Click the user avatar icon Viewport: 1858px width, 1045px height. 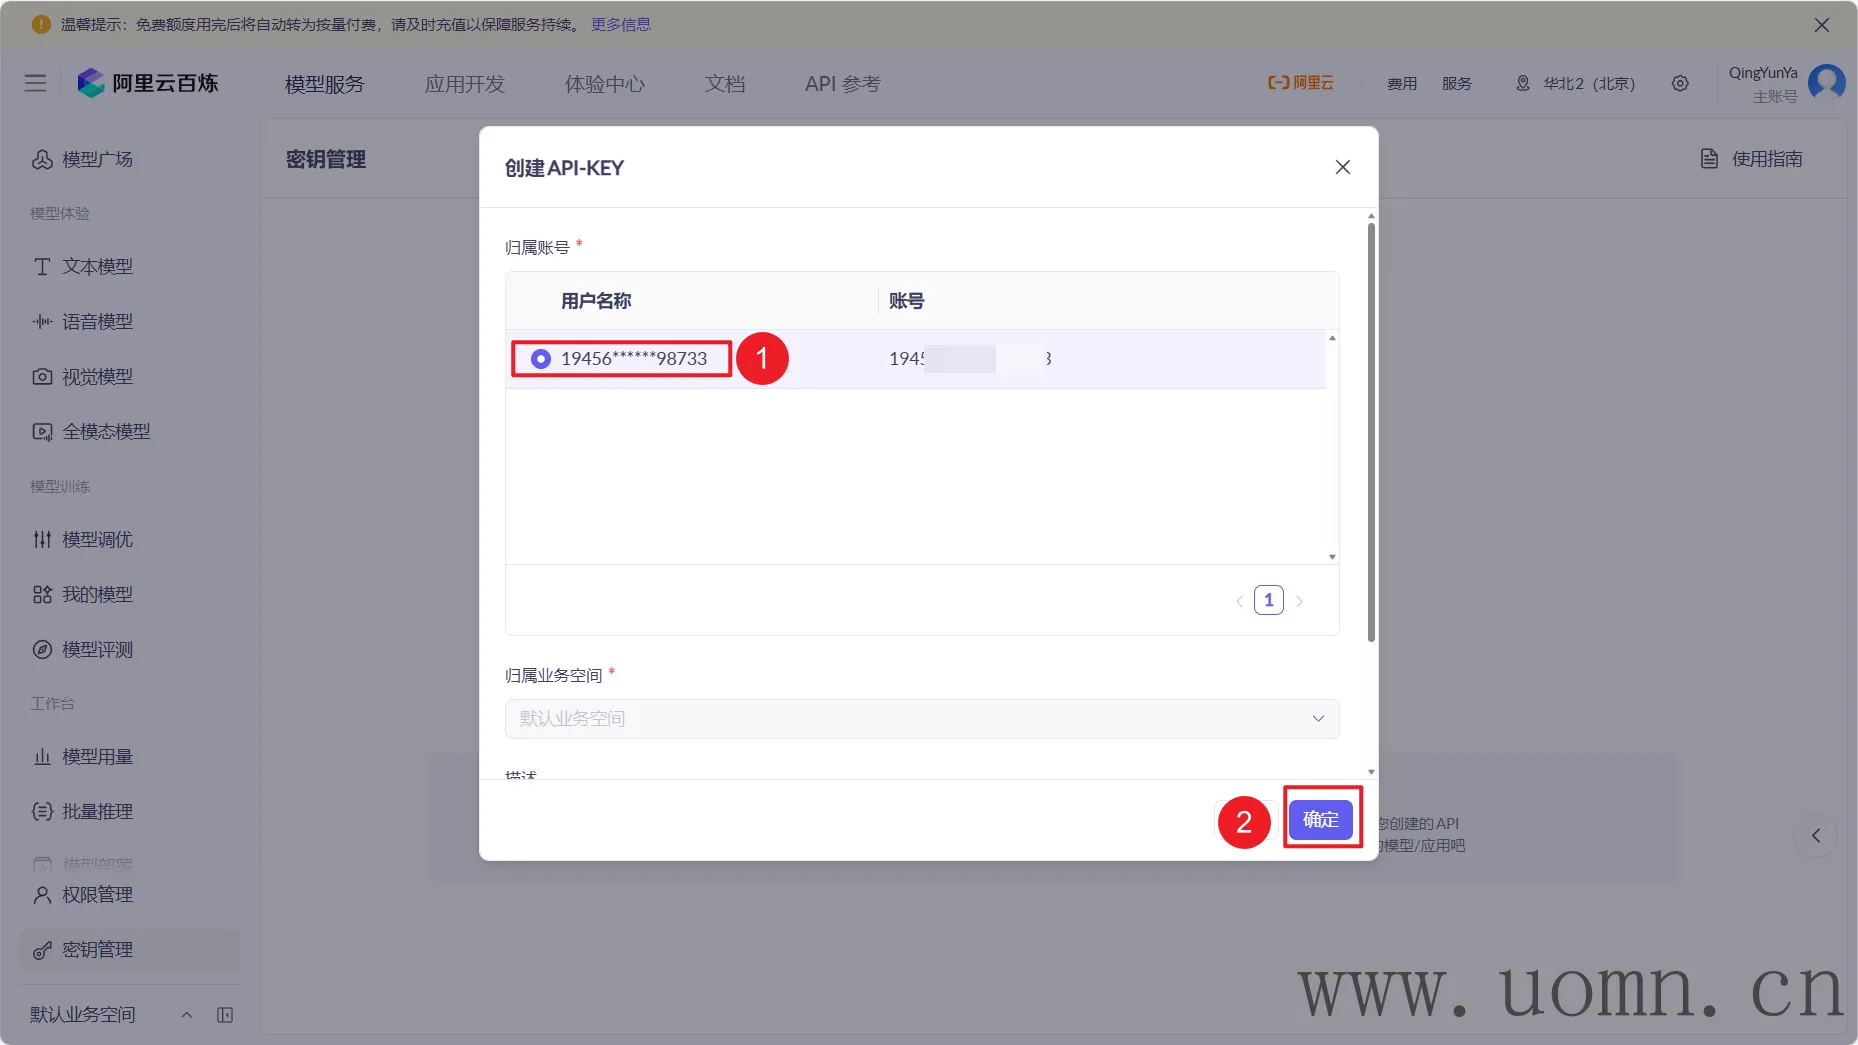[1826, 82]
